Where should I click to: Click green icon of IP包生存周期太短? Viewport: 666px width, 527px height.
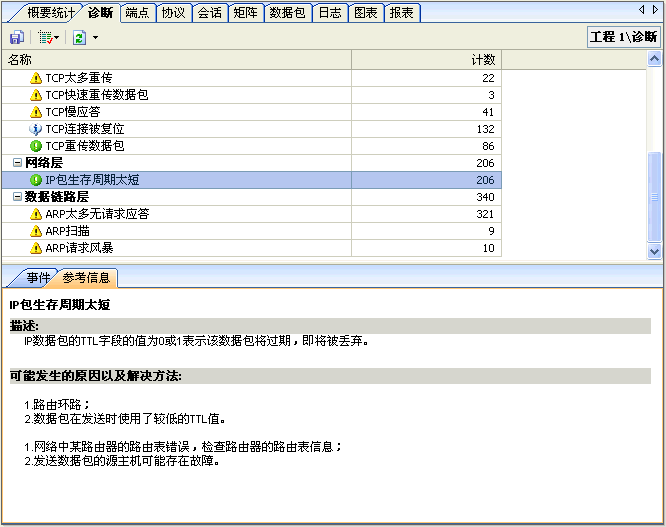[x=36, y=180]
